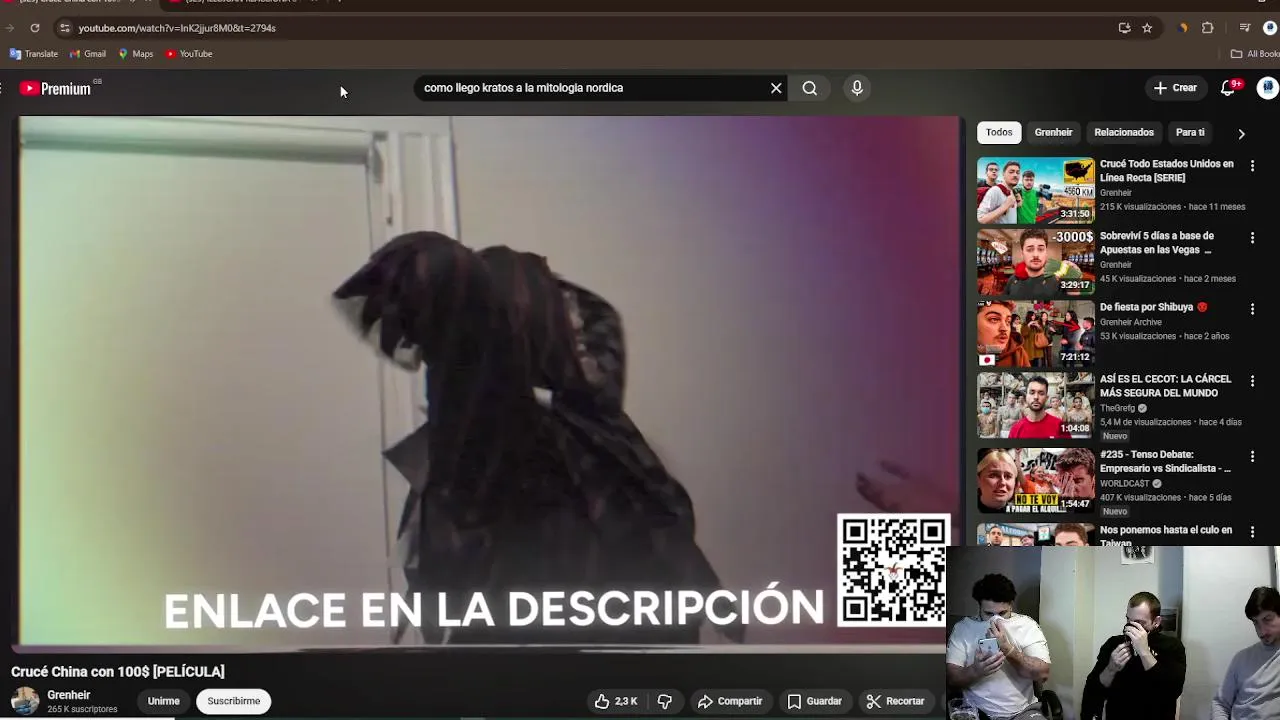1280x720 pixels.
Task: Open the YouTube Premium home logo
Action: (55, 89)
